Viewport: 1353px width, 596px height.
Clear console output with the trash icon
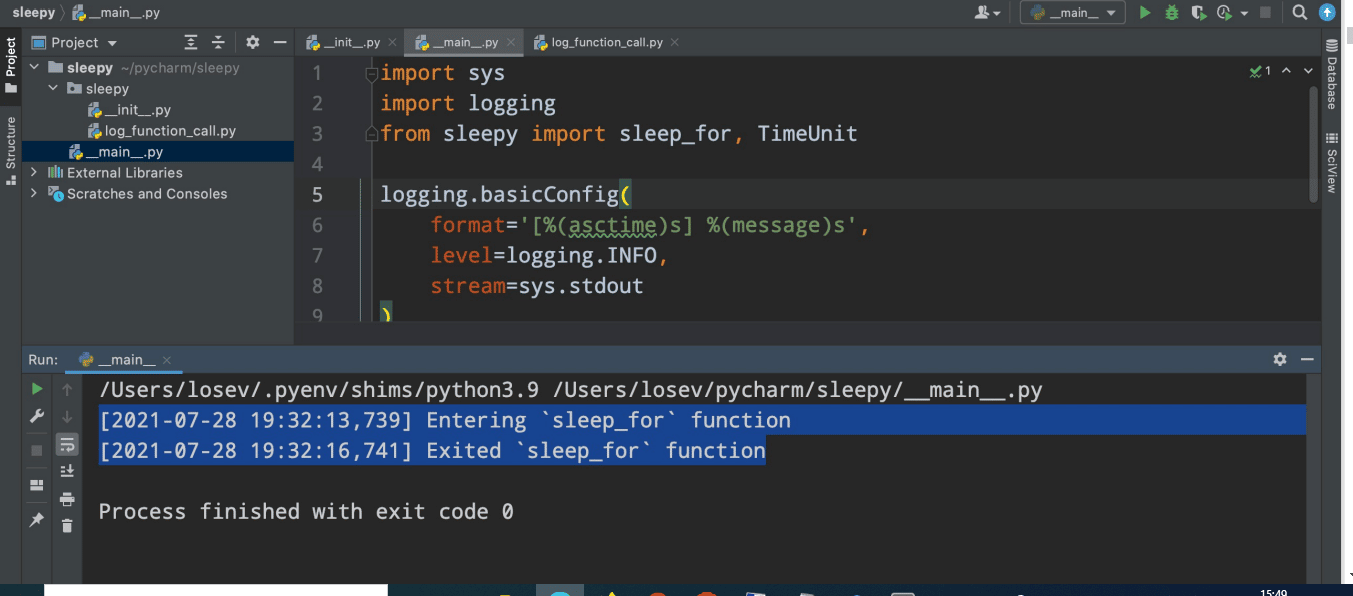pyautogui.click(x=67, y=525)
